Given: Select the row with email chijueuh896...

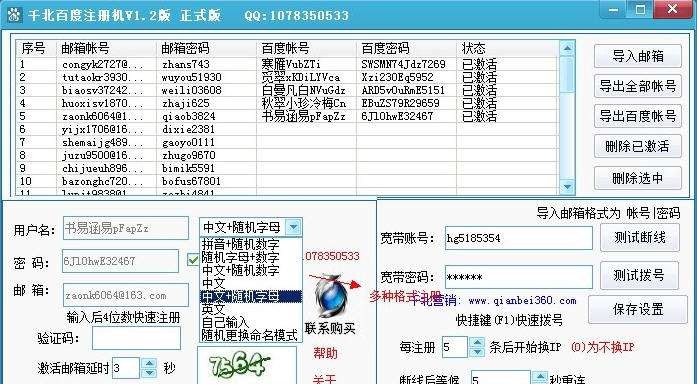Looking at the screenshot, I should (x=287, y=168).
